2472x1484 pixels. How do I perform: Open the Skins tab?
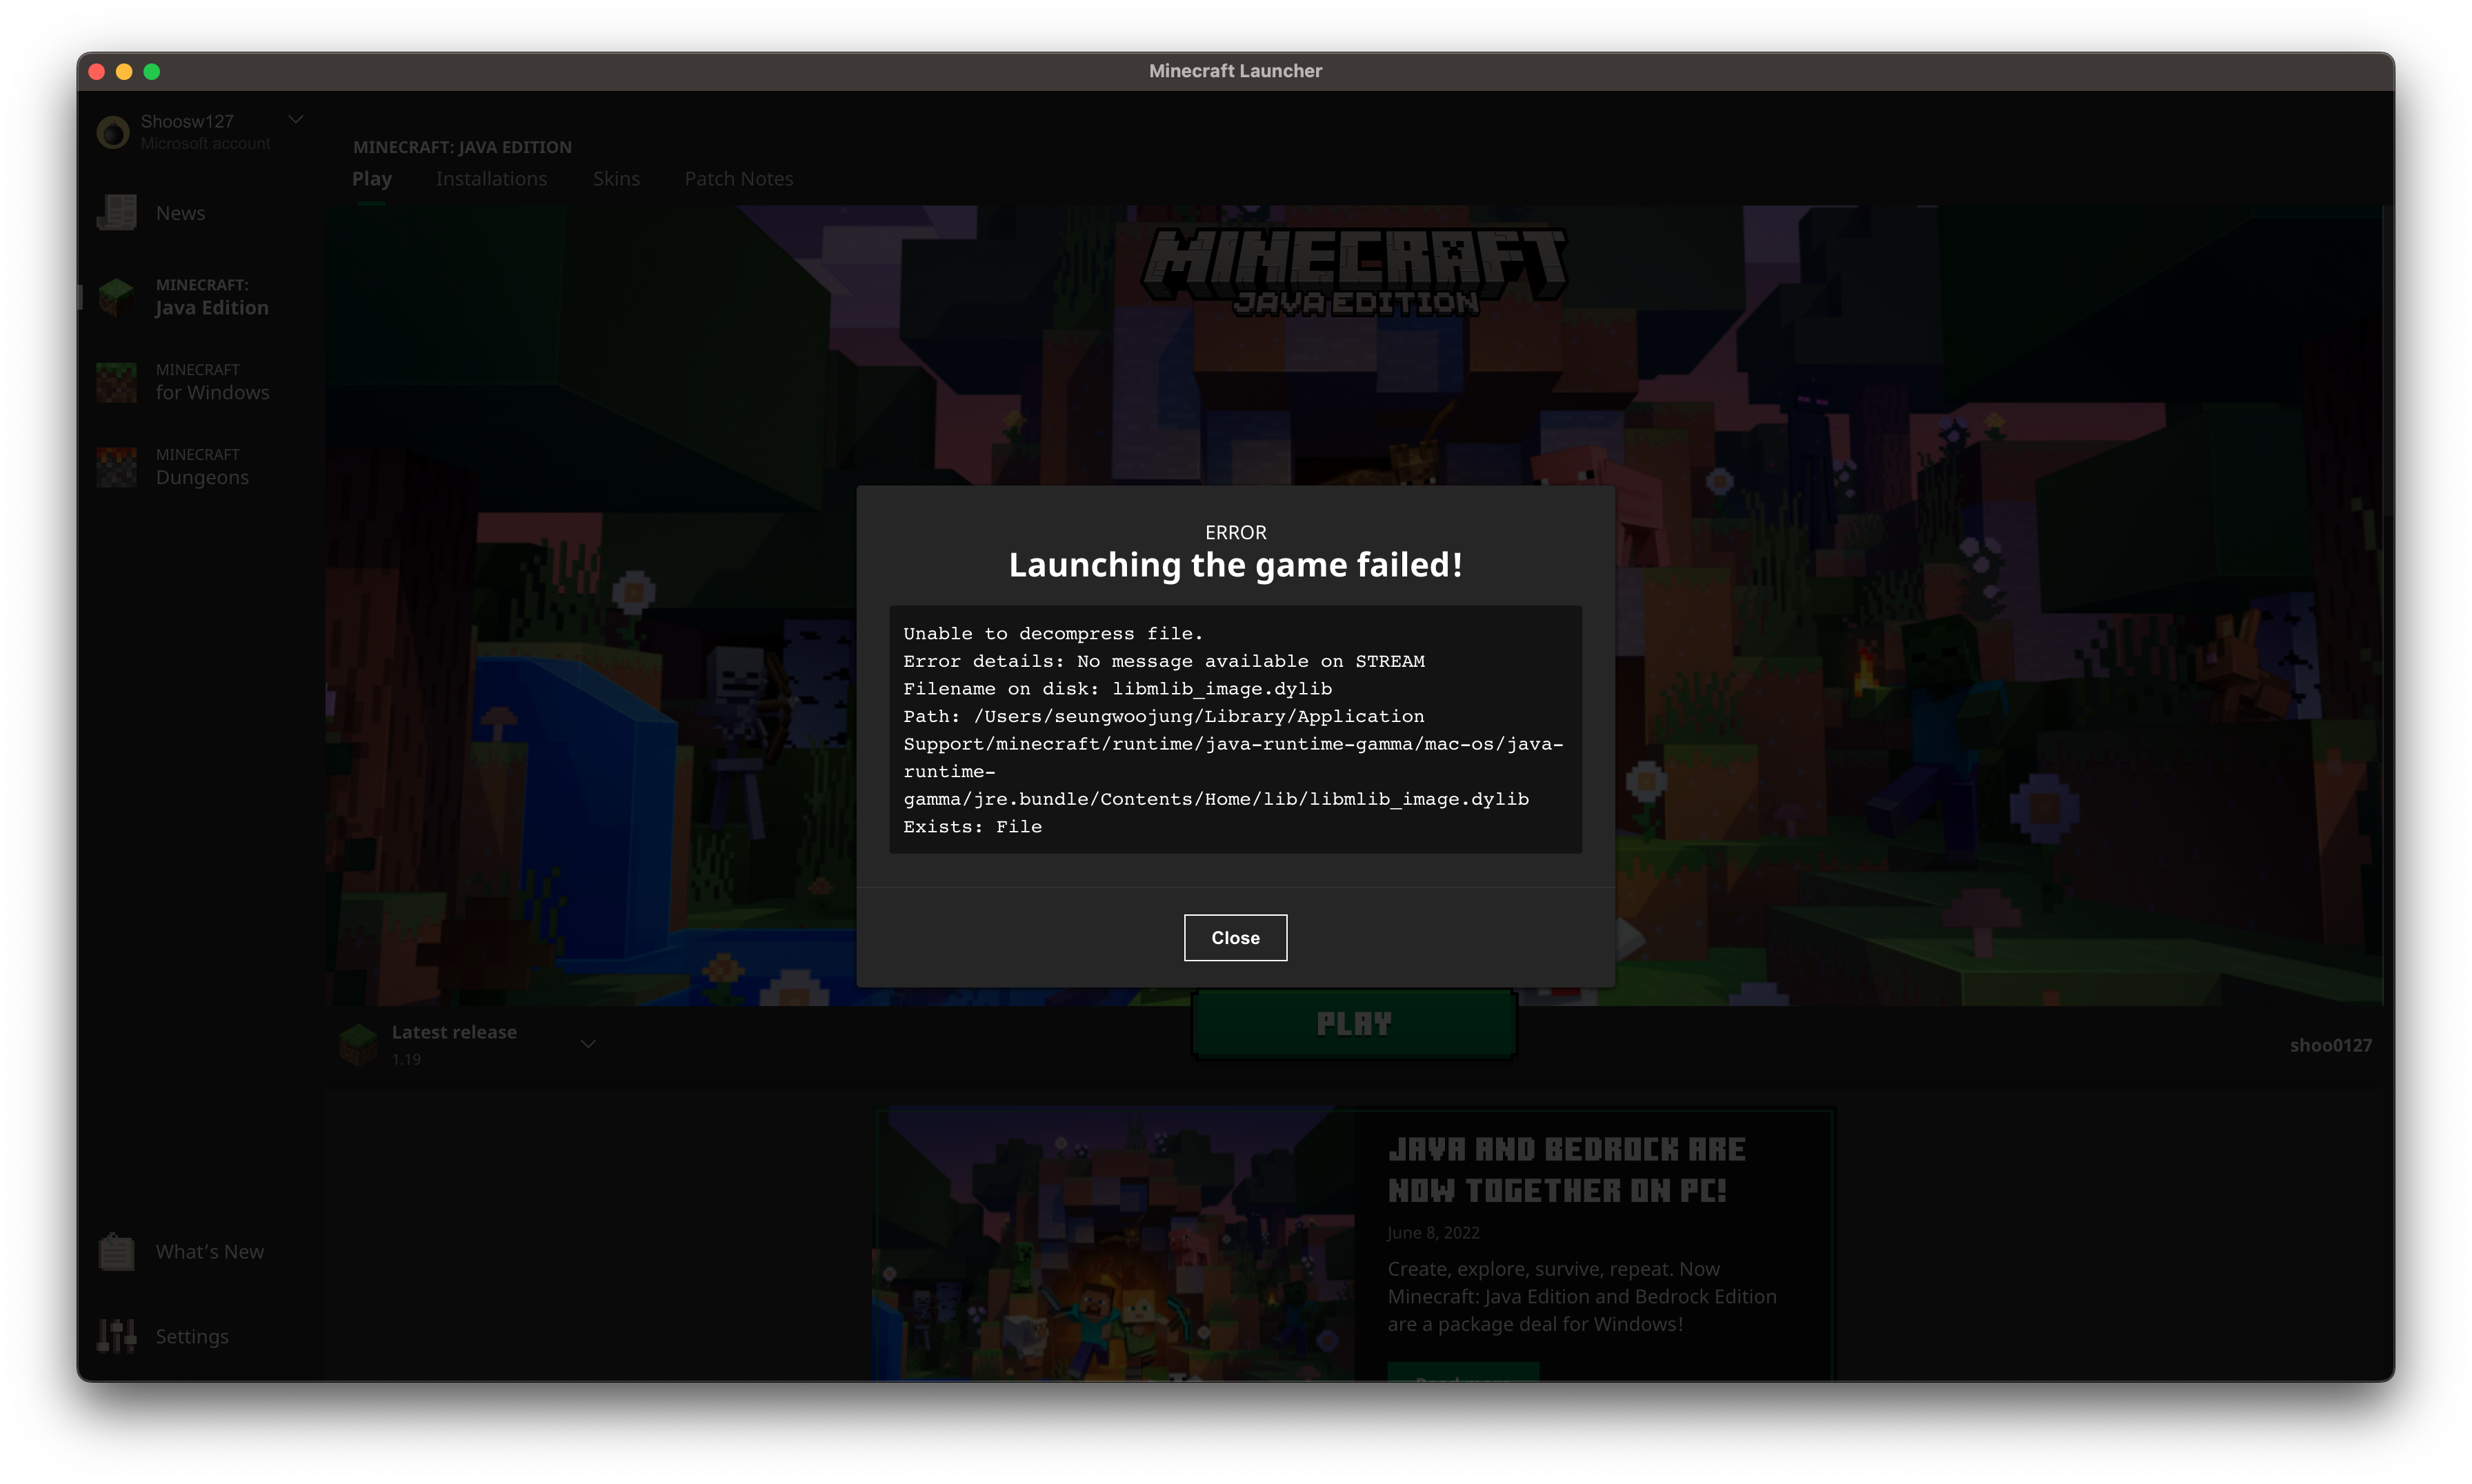coord(616,179)
